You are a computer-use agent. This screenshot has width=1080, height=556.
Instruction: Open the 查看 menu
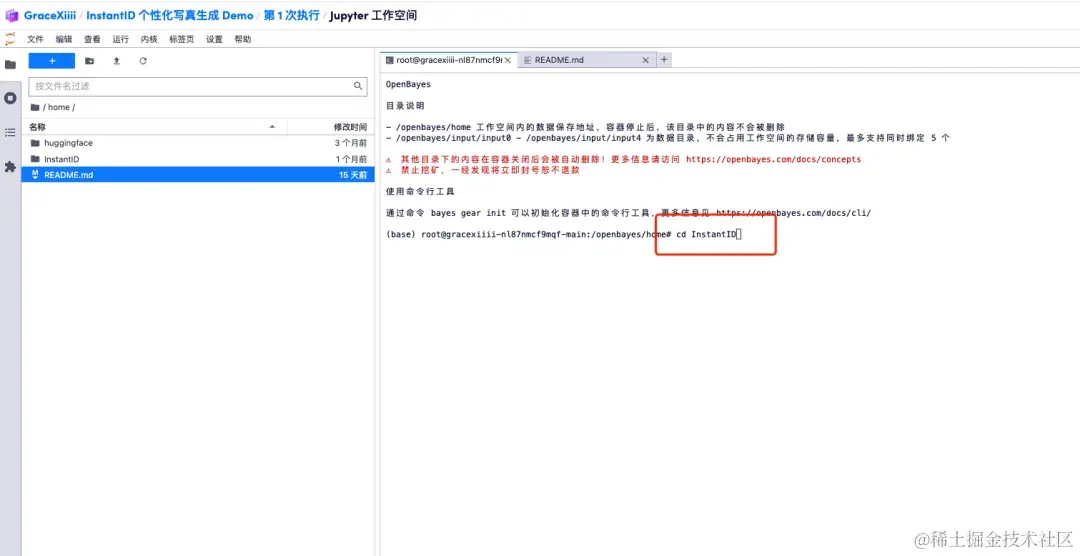[92, 39]
